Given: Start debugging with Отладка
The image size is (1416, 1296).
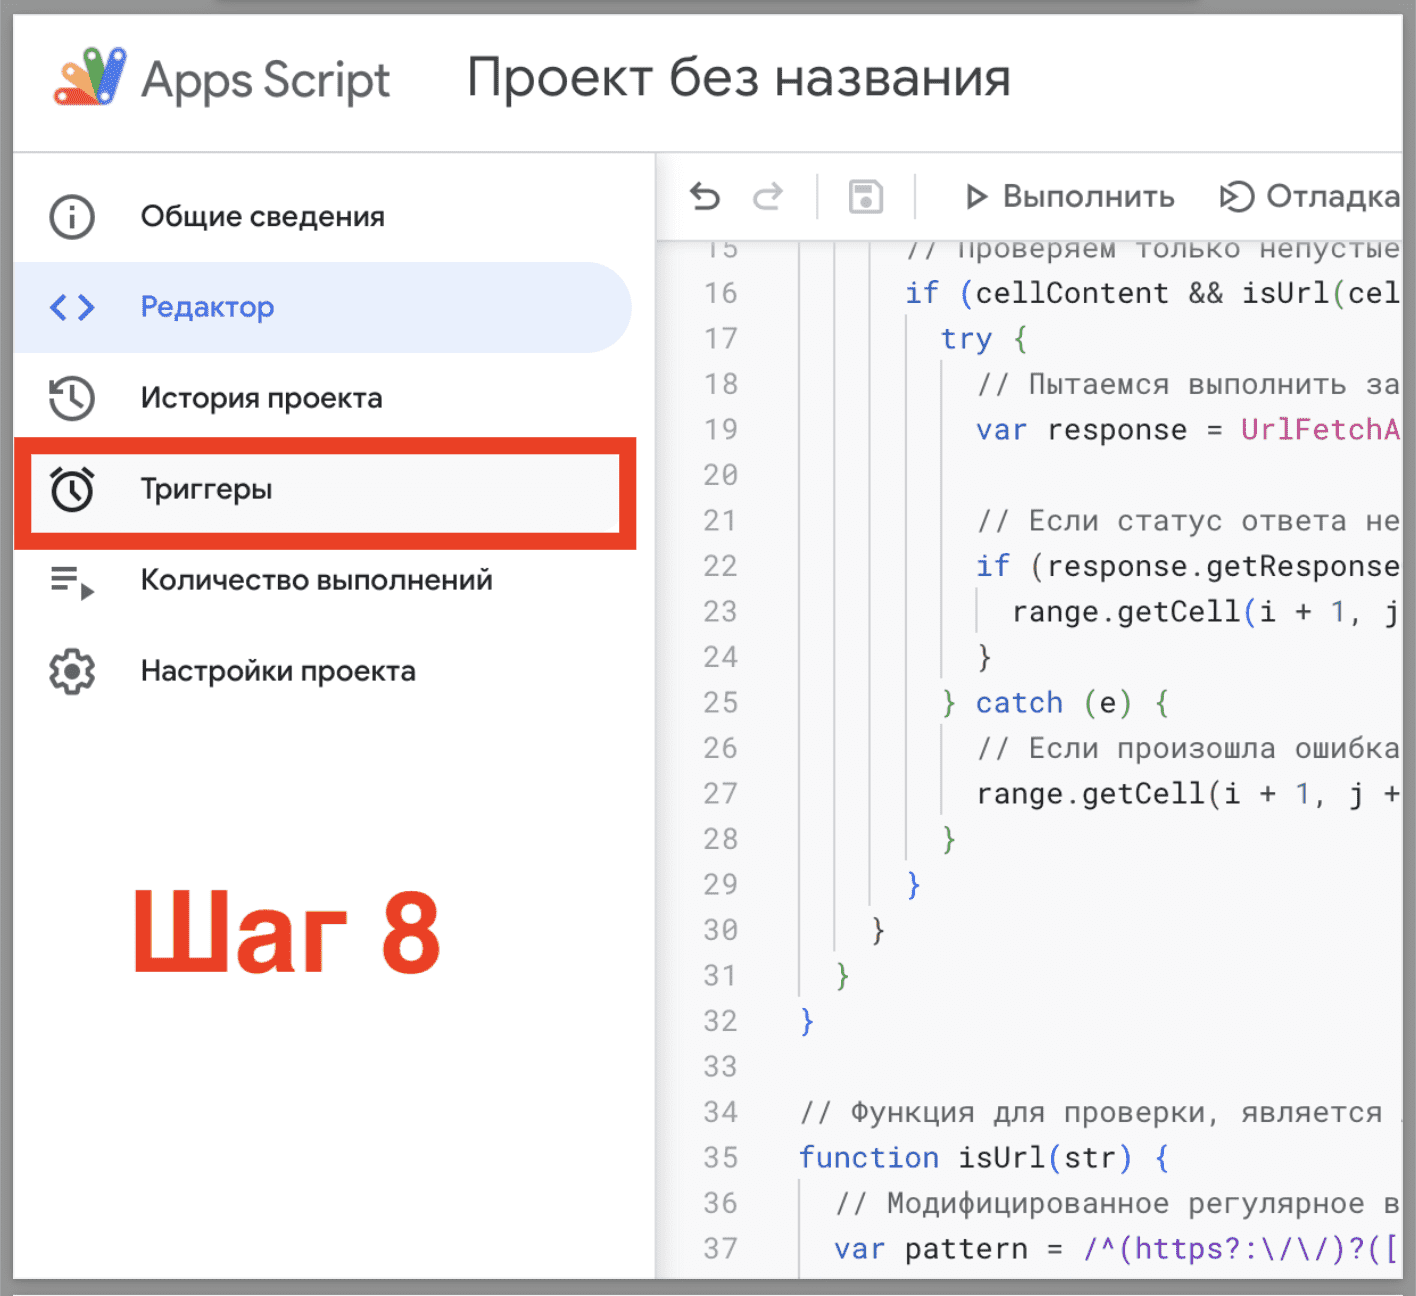Looking at the screenshot, I should pyautogui.click(x=1309, y=197).
